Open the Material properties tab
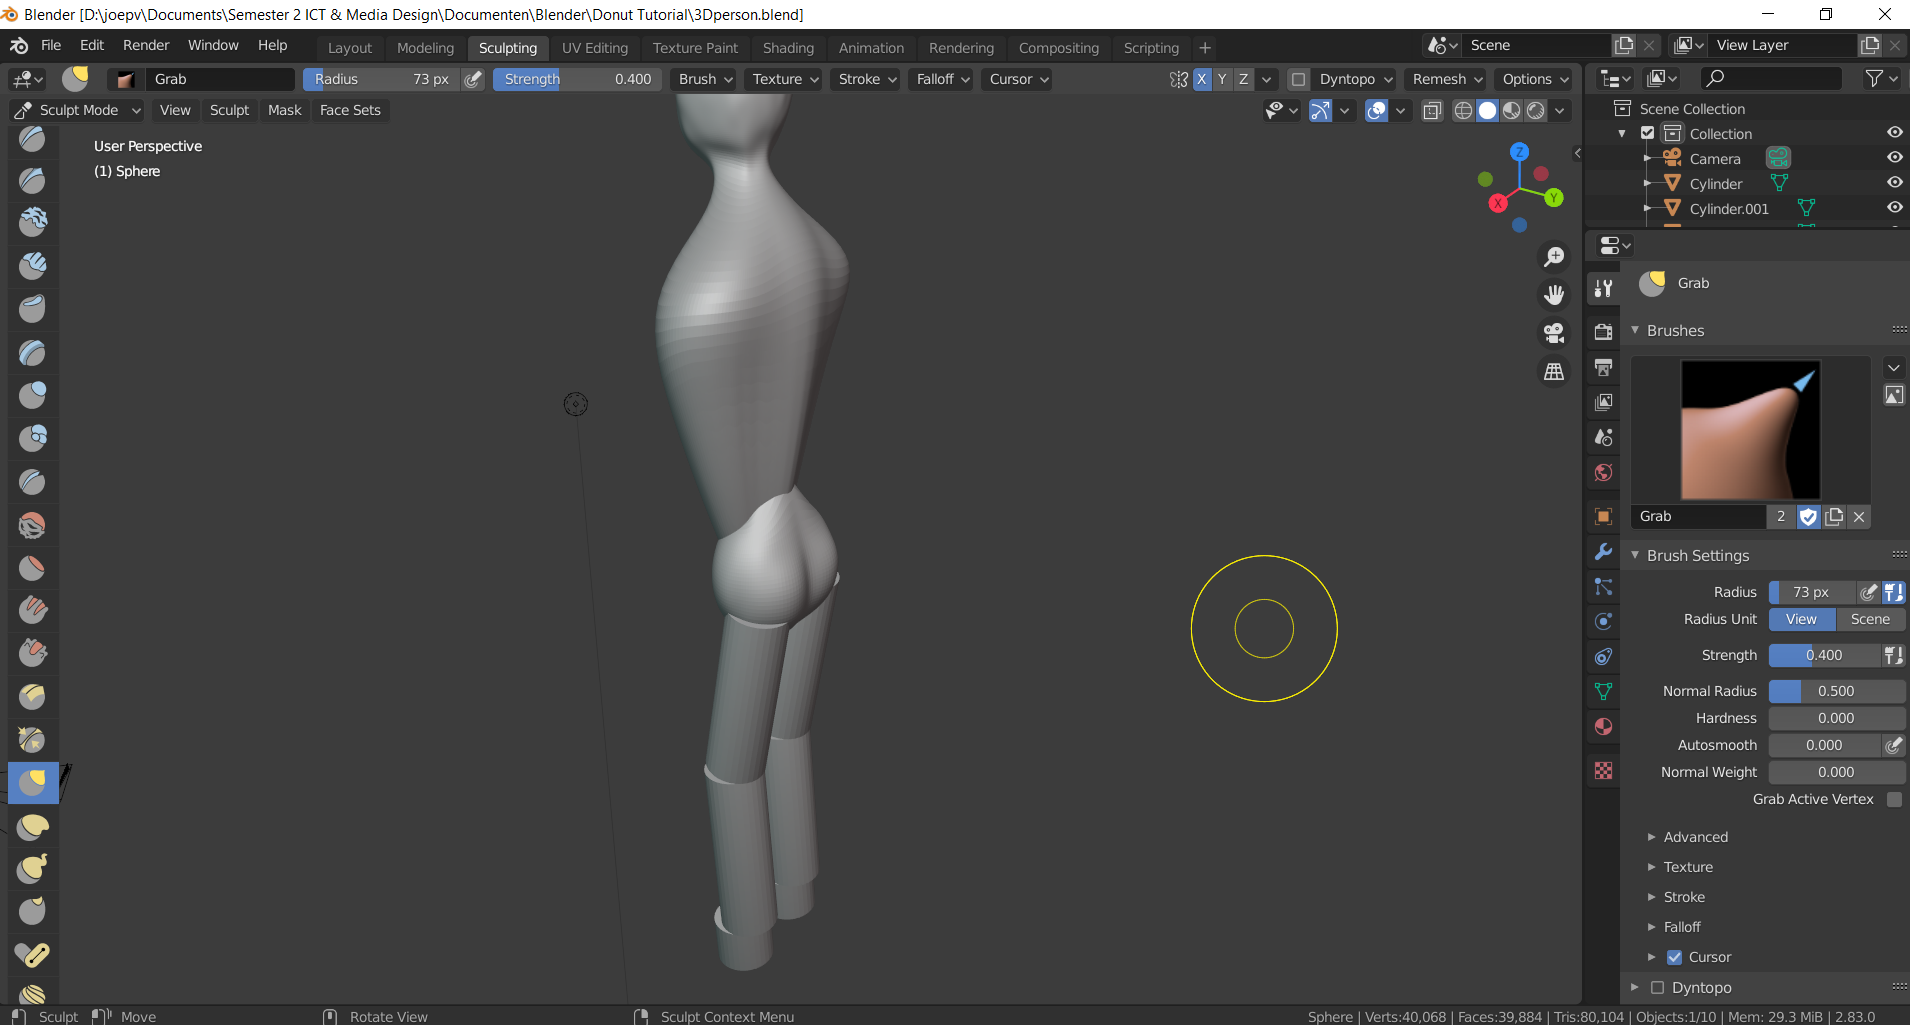 click(1603, 727)
